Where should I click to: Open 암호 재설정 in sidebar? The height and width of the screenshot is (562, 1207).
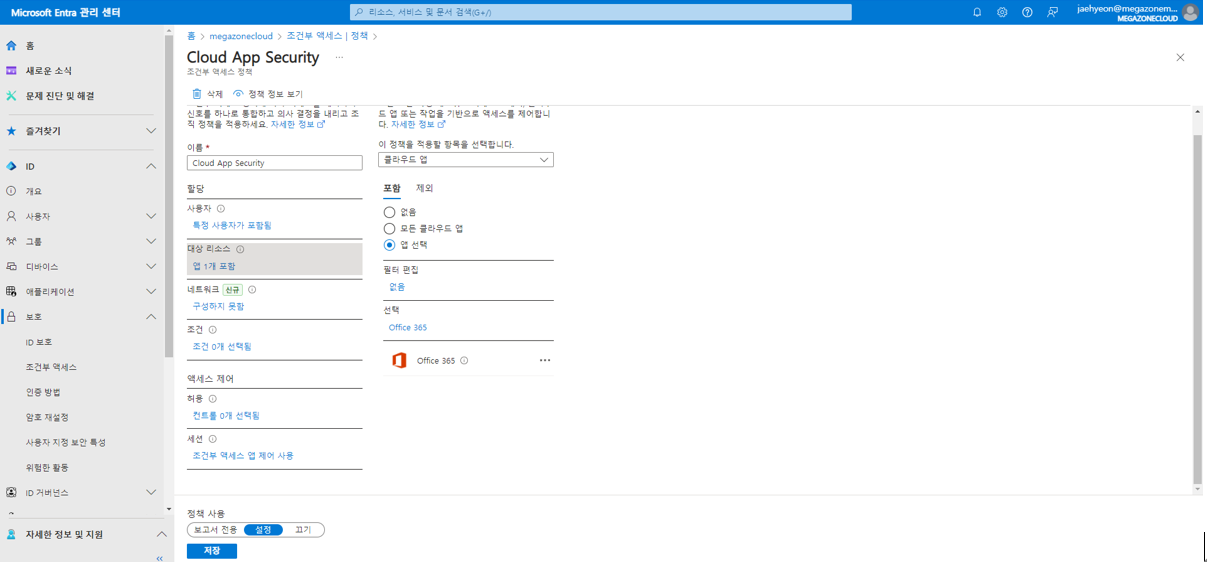[x=47, y=417]
